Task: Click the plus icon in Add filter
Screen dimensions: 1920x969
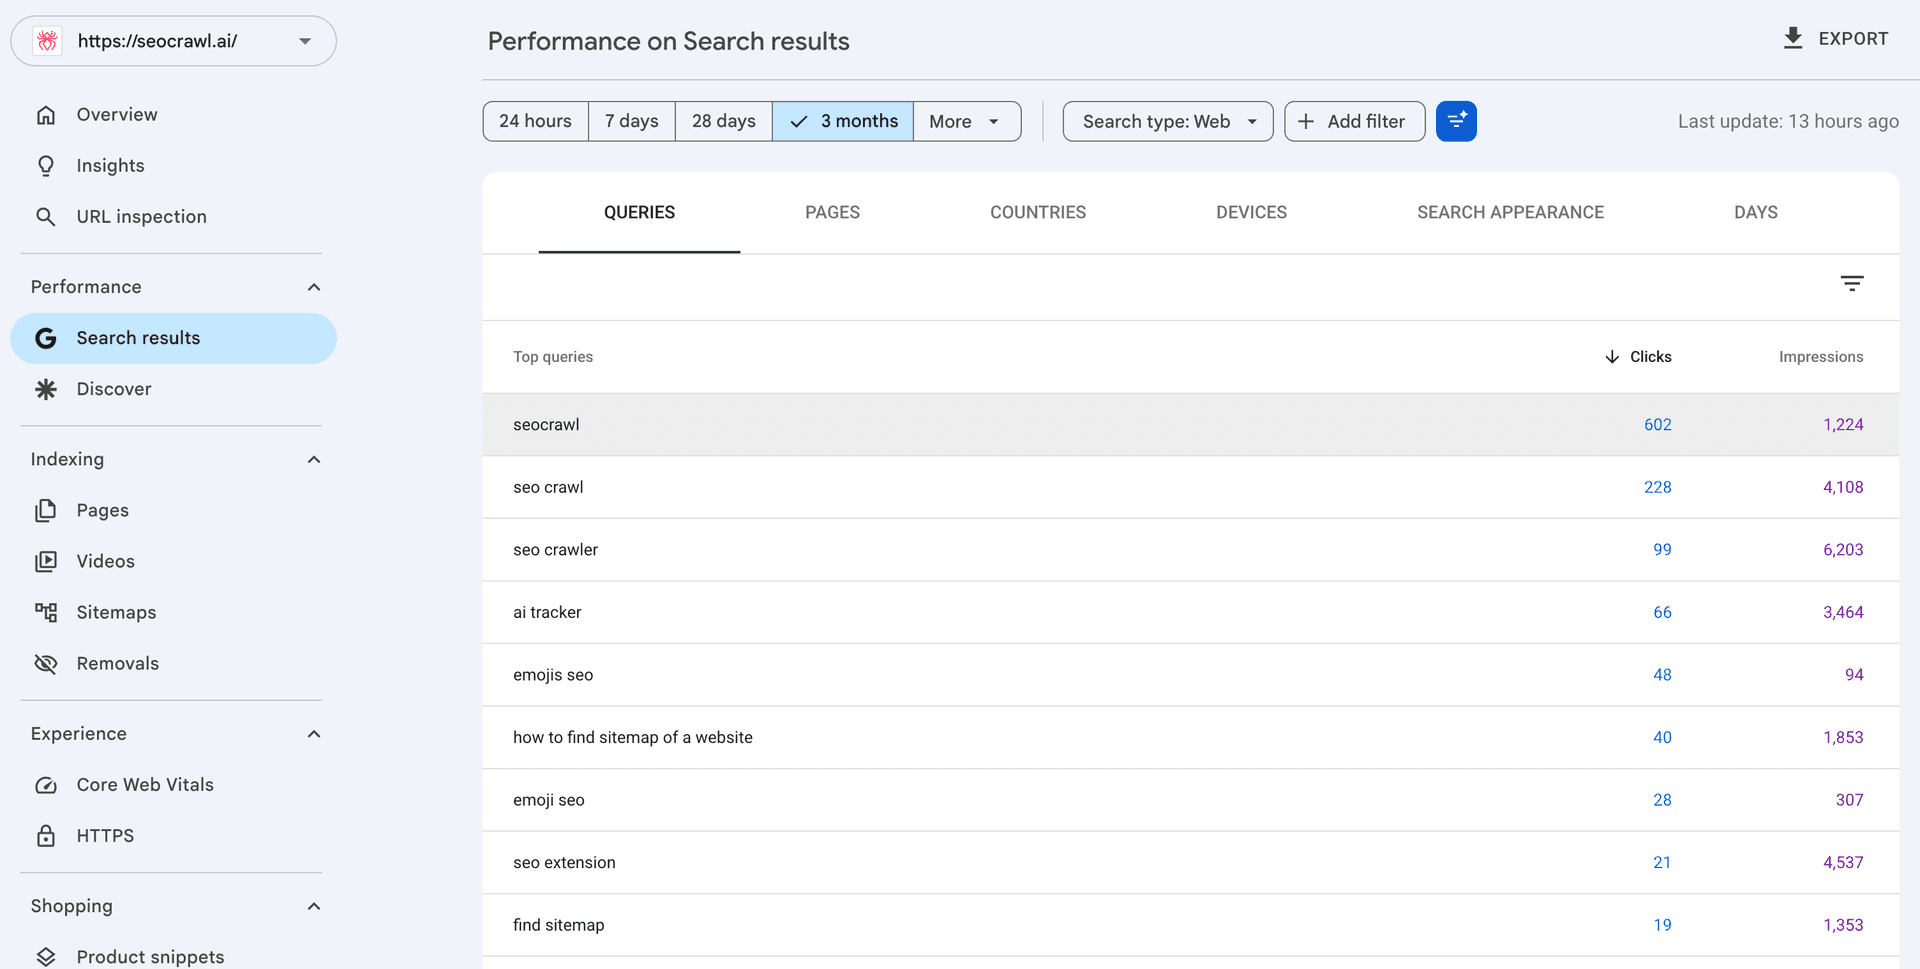Action: pyautogui.click(x=1306, y=121)
